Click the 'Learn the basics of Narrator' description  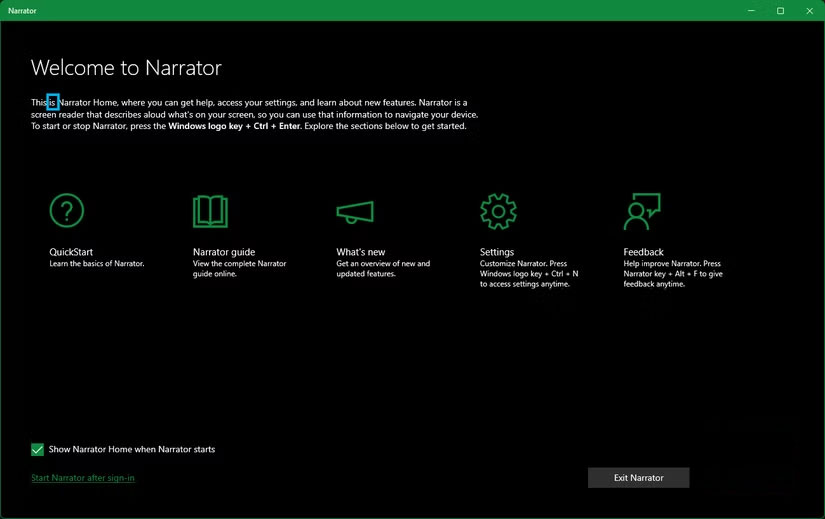97,264
